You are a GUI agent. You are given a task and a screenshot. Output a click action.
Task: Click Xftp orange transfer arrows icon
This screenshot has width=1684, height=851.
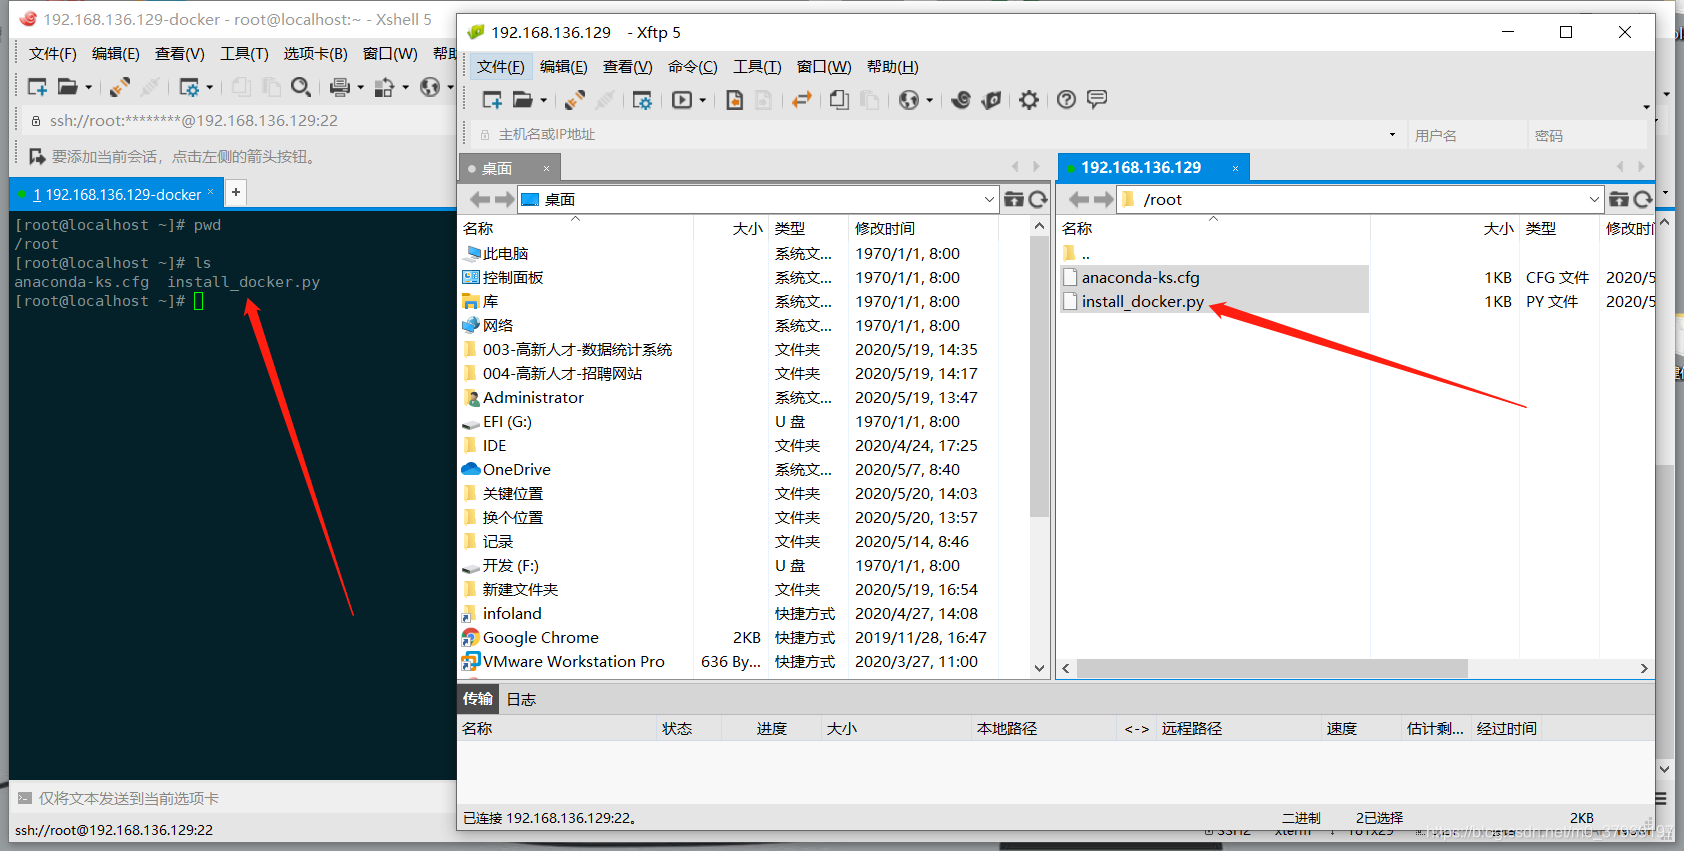click(802, 100)
